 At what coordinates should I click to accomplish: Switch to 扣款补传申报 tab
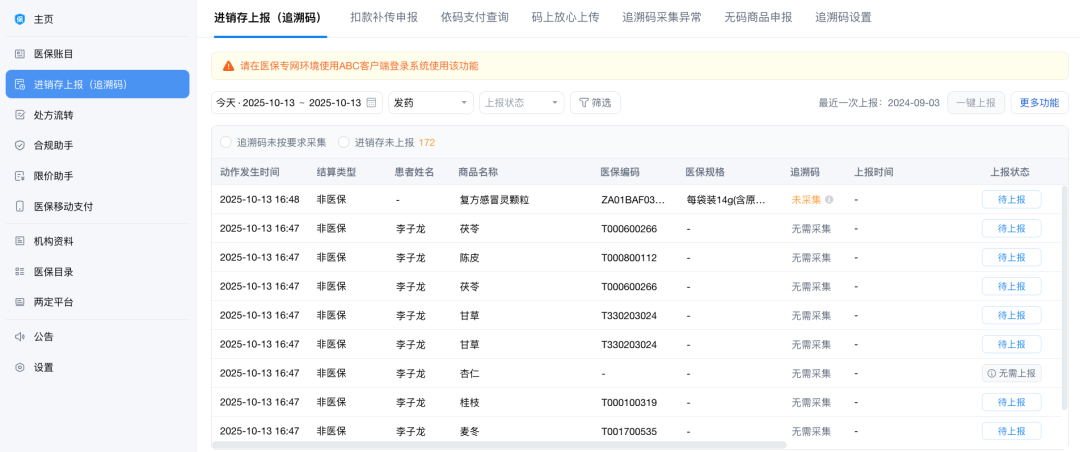[x=384, y=17]
